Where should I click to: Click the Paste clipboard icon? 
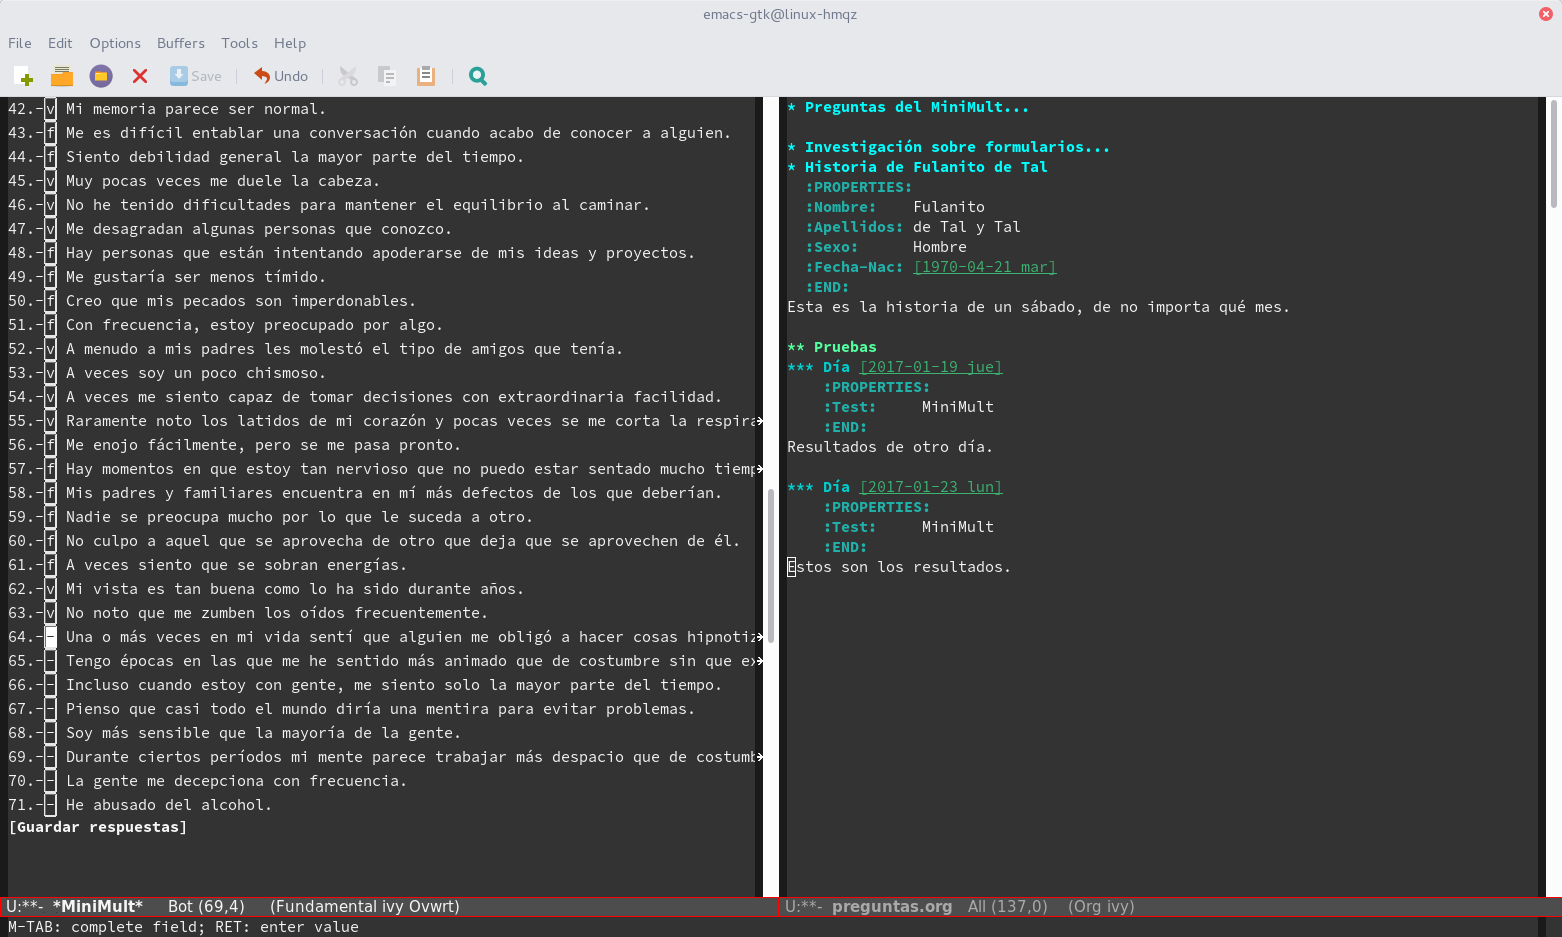pyautogui.click(x=426, y=76)
